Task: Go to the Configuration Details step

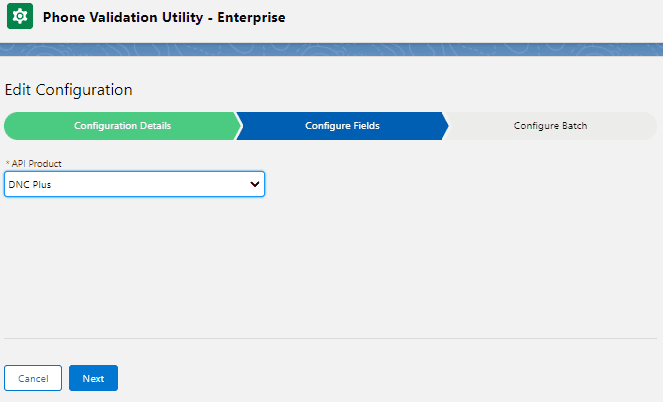Action: tap(122, 126)
